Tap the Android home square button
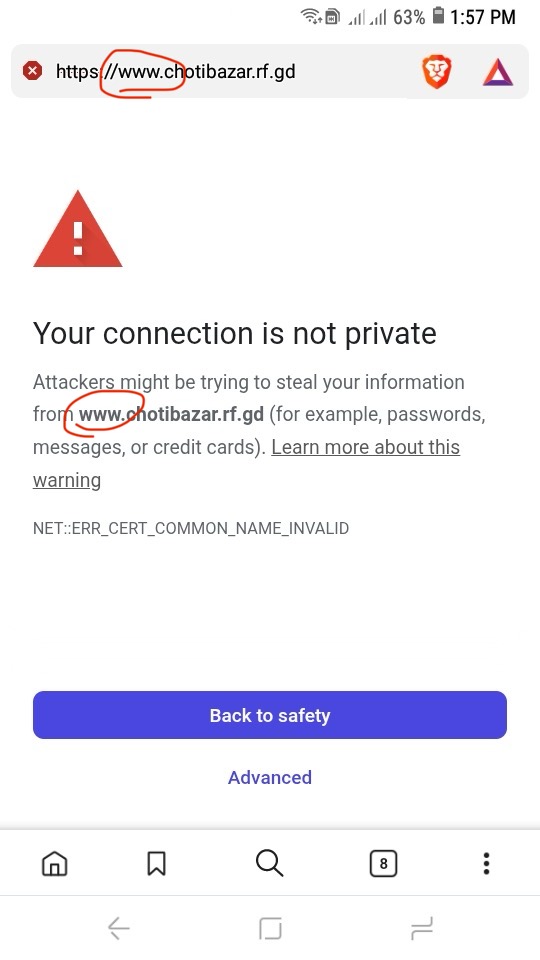This screenshot has width=540, height=960. [270, 928]
